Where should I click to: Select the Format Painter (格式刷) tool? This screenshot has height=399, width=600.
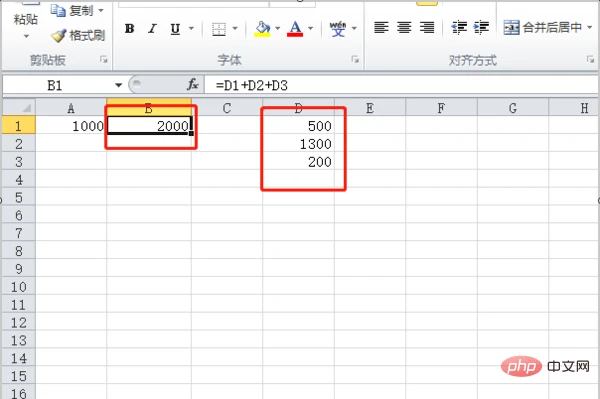[x=78, y=36]
